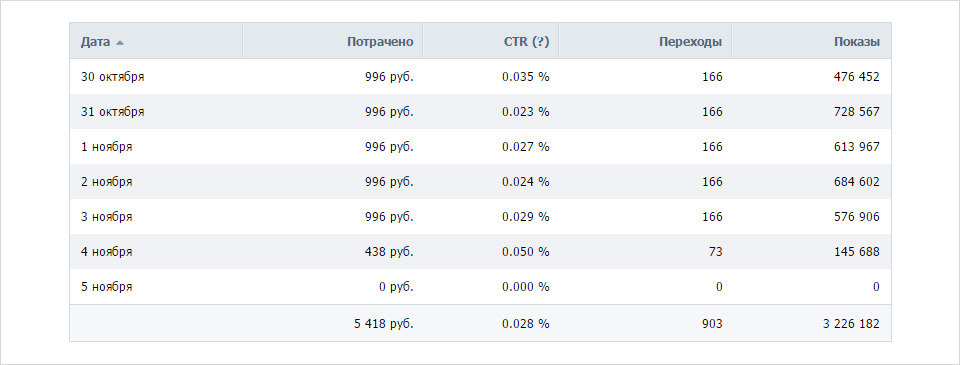Click the total 5 418 руб. cell
Image resolution: width=960 pixels, height=365 pixels.
pos(383,324)
